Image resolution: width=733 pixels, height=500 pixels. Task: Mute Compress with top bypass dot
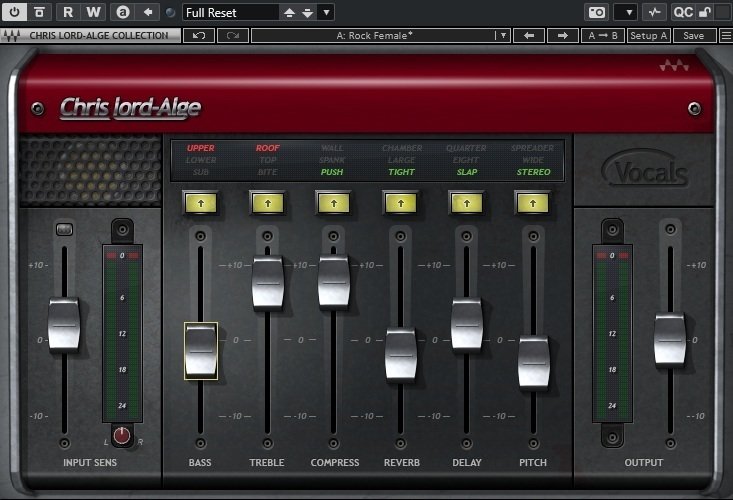click(x=333, y=236)
